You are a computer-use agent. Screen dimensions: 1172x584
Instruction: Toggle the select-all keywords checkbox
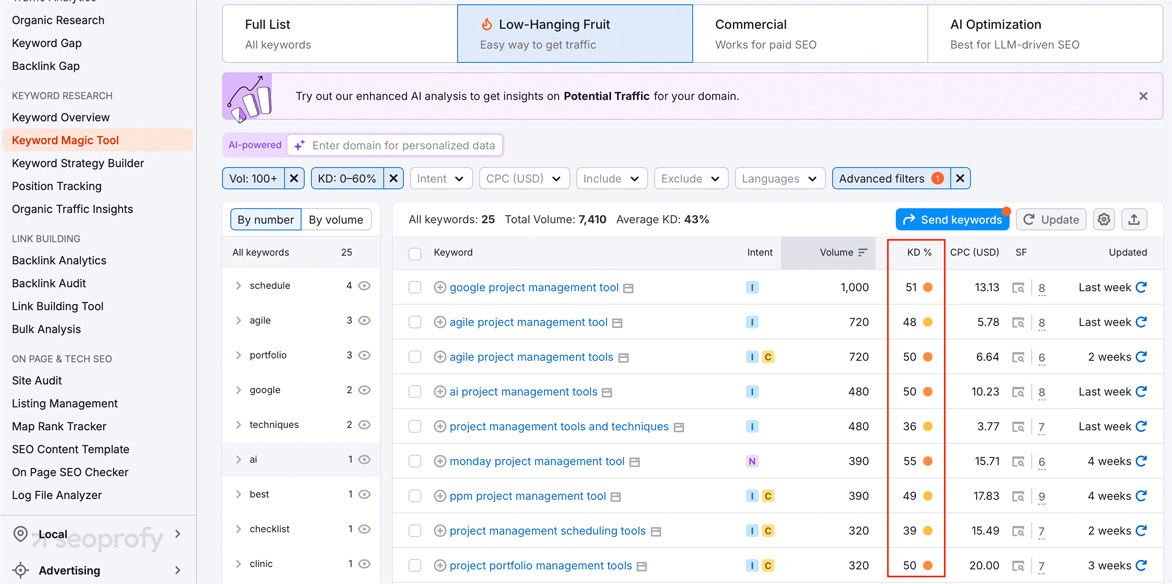point(415,253)
